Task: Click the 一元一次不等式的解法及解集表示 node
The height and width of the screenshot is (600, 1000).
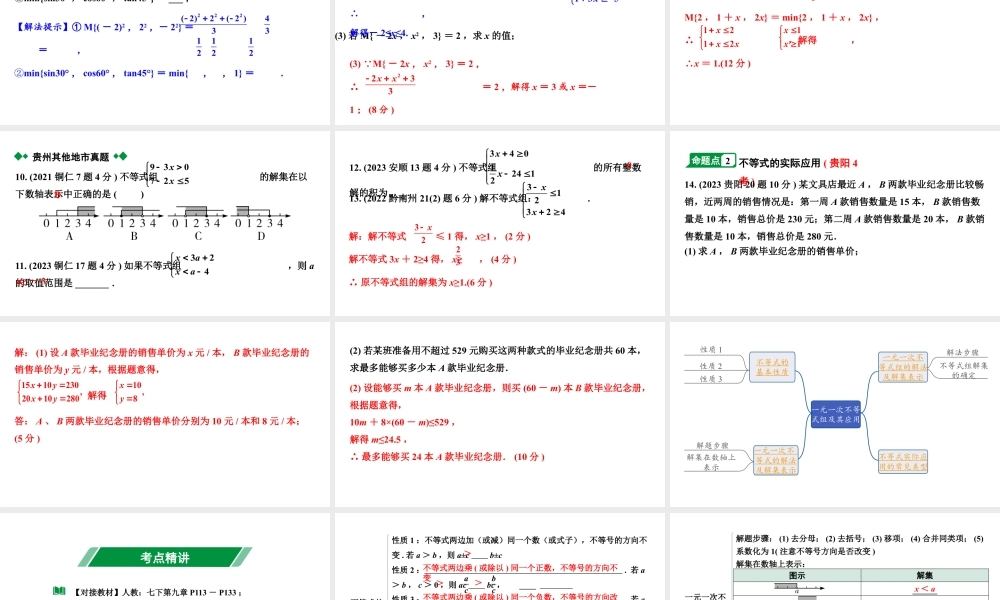Action: [x=777, y=462]
